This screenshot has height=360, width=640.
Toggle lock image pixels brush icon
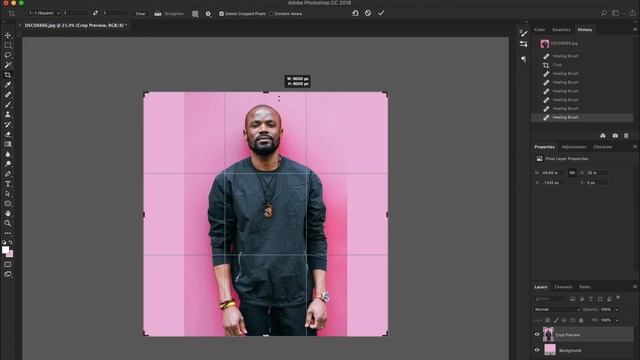556,320
